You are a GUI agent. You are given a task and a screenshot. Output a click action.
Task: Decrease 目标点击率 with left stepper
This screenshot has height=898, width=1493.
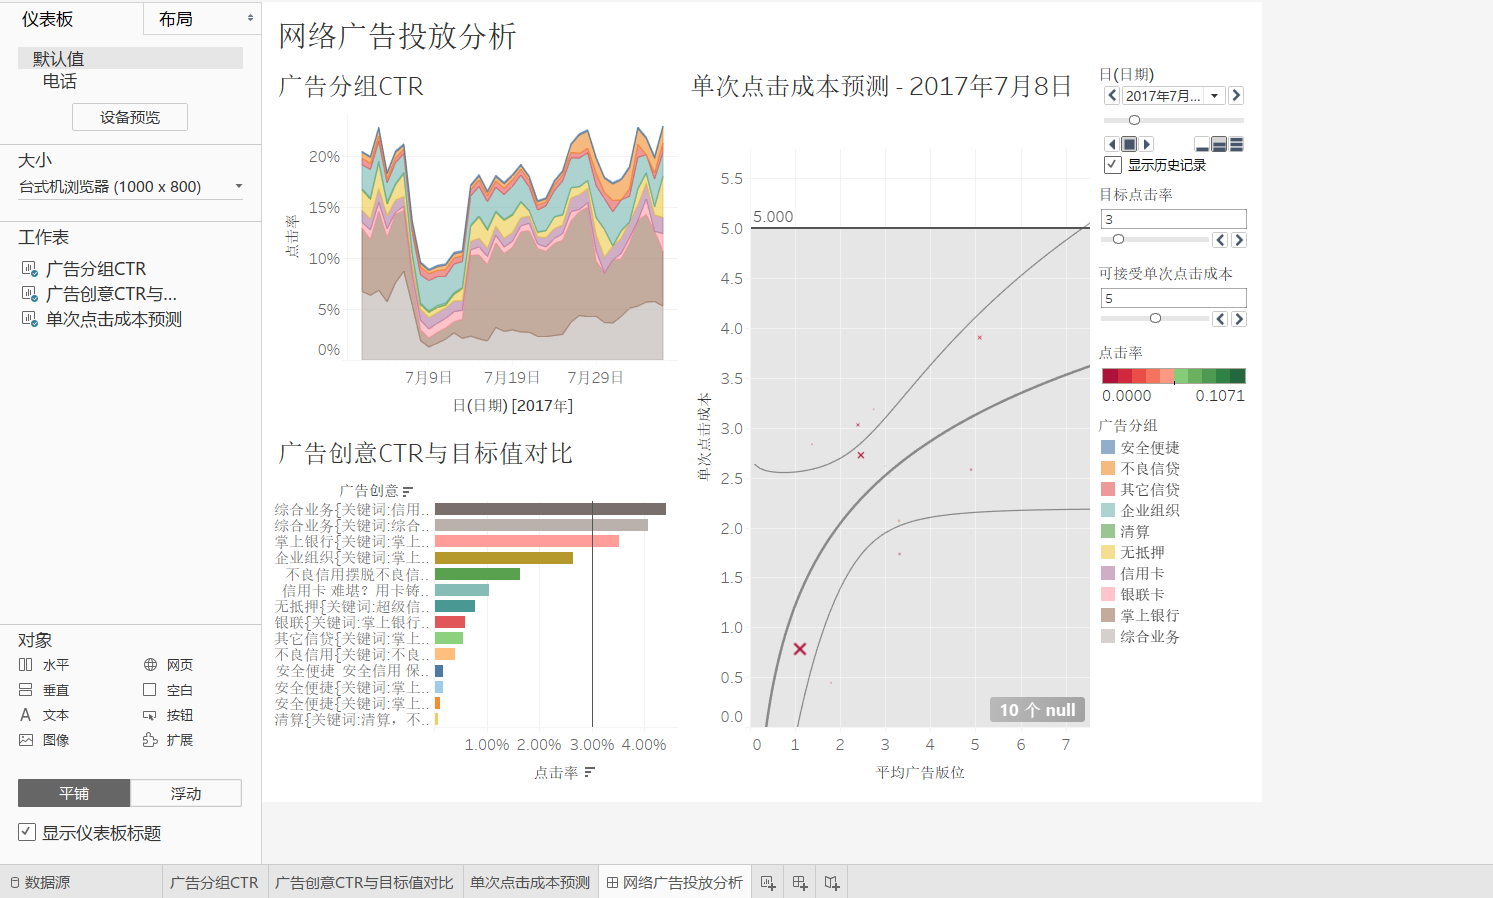coord(1220,240)
